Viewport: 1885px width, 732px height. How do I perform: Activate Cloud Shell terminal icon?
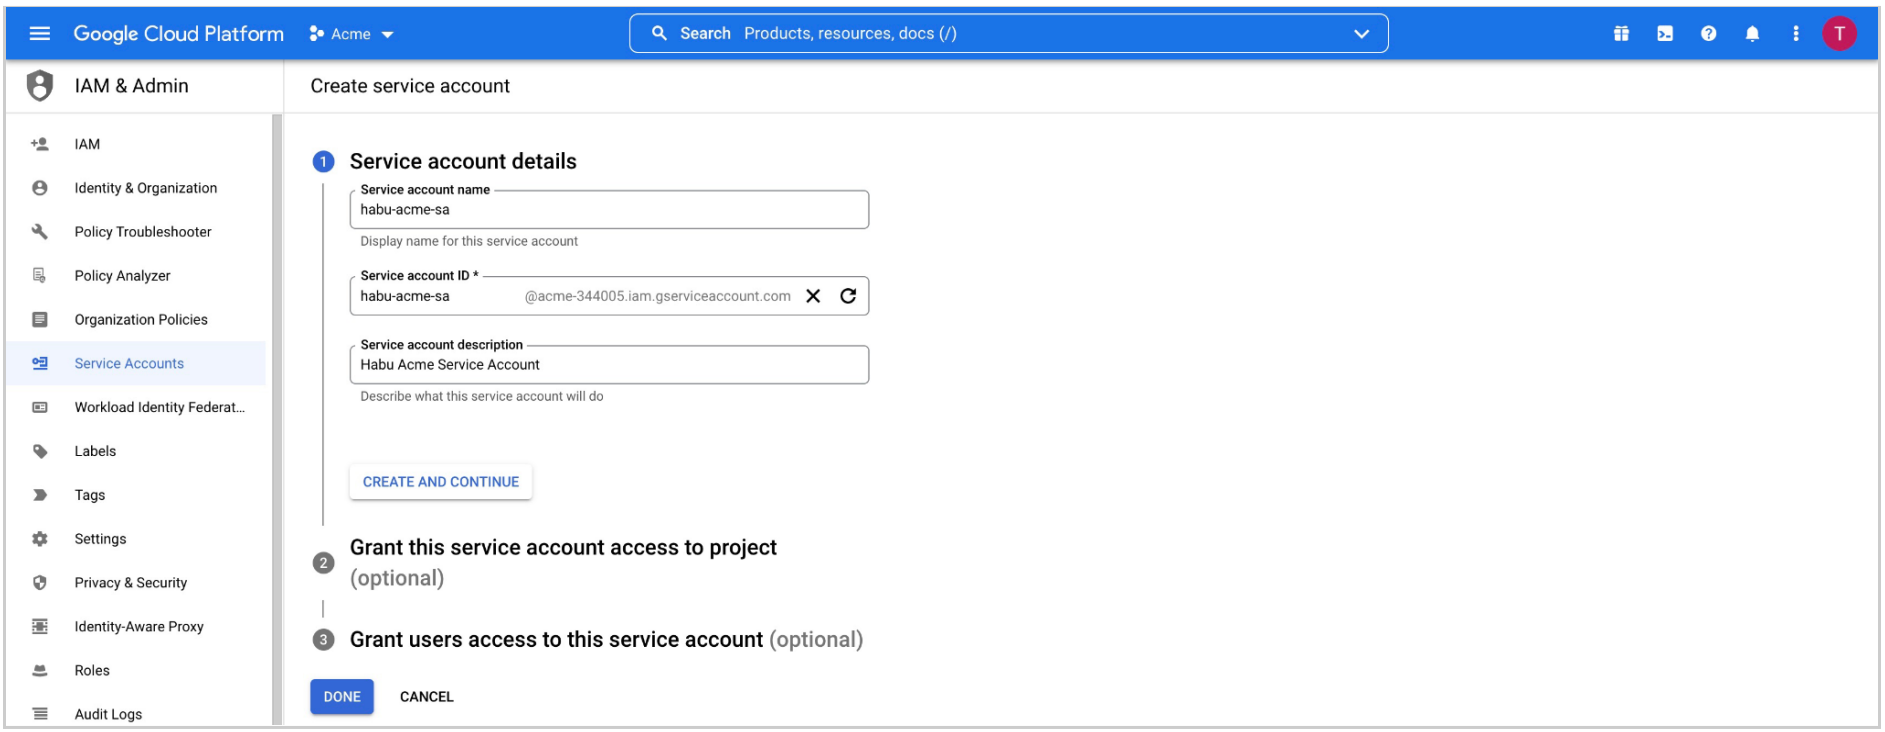click(x=1665, y=34)
